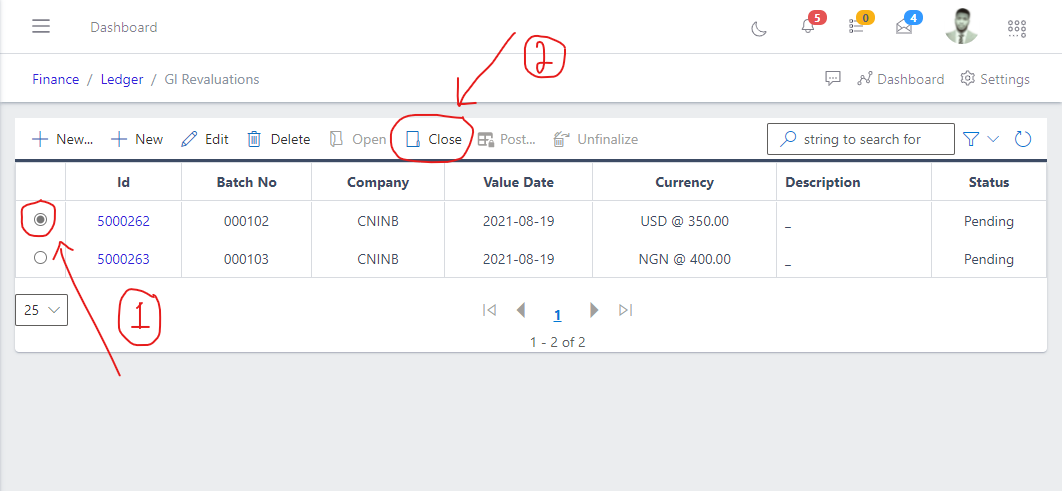Go to Finance breadcrumb
Viewport: 1062px width, 491px height.
tap(56, 79)
